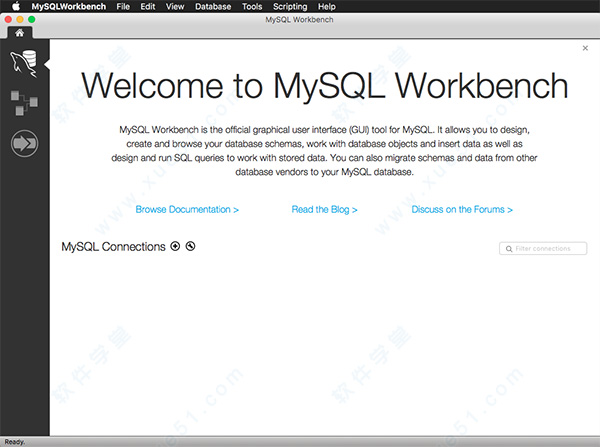The height and width of the screenshot is (447, 600).
Task: Open the View menu
Action: point(175,7)
